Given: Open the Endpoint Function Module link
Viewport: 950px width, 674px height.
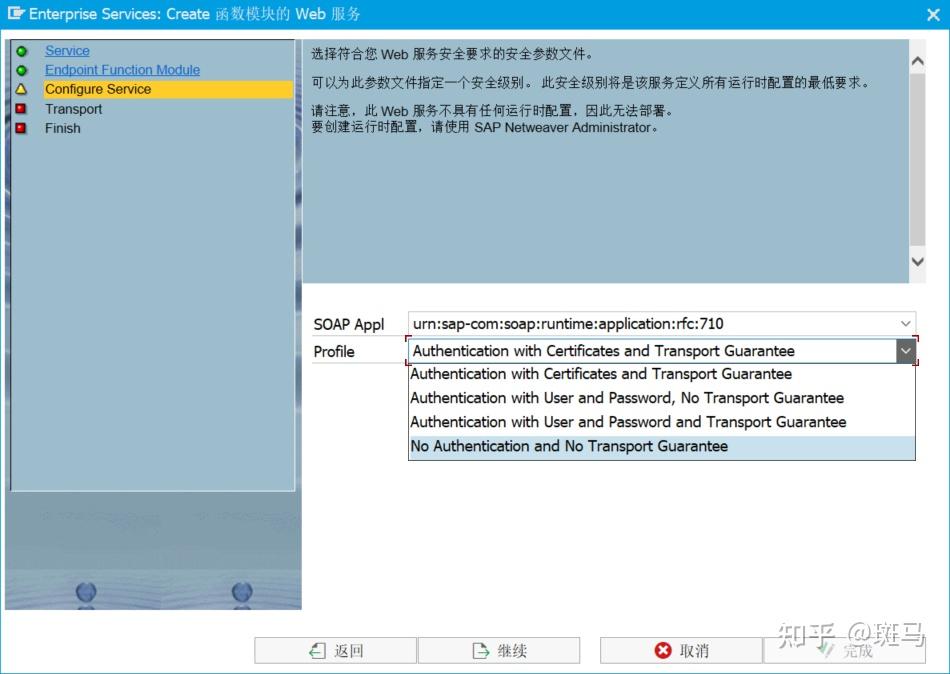Looking at the screenshot, I should 122,70.
